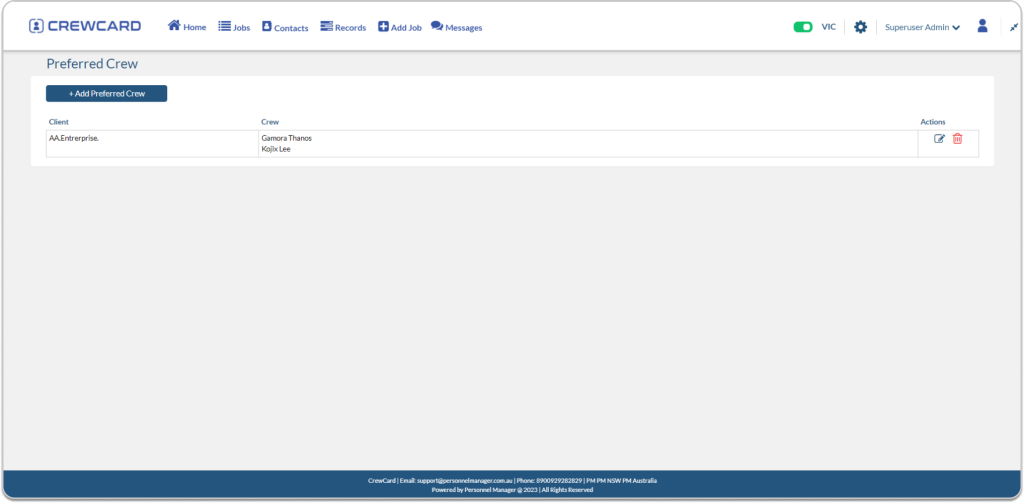The height and width of the screenshot is (503, 1024).
Task: Open settings with the gear icon
Action: 860,27
